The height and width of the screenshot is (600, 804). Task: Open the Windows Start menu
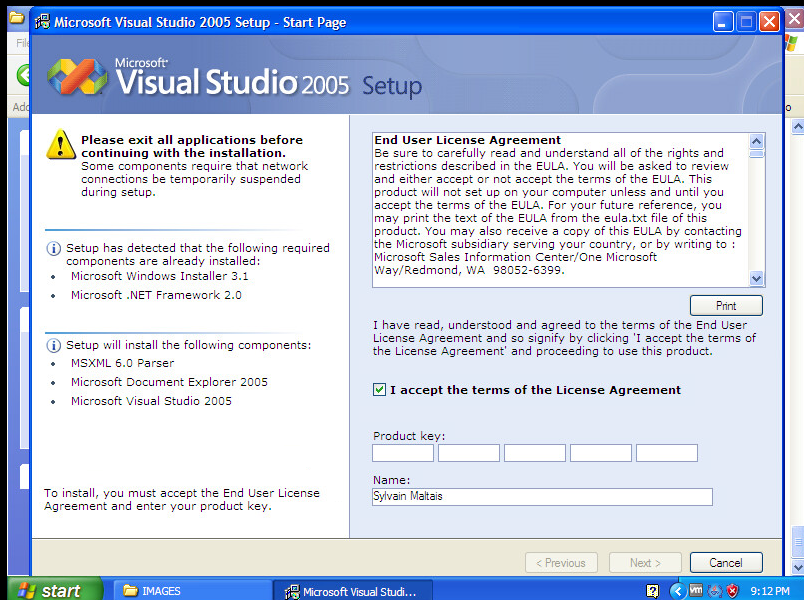coord(55,590)
